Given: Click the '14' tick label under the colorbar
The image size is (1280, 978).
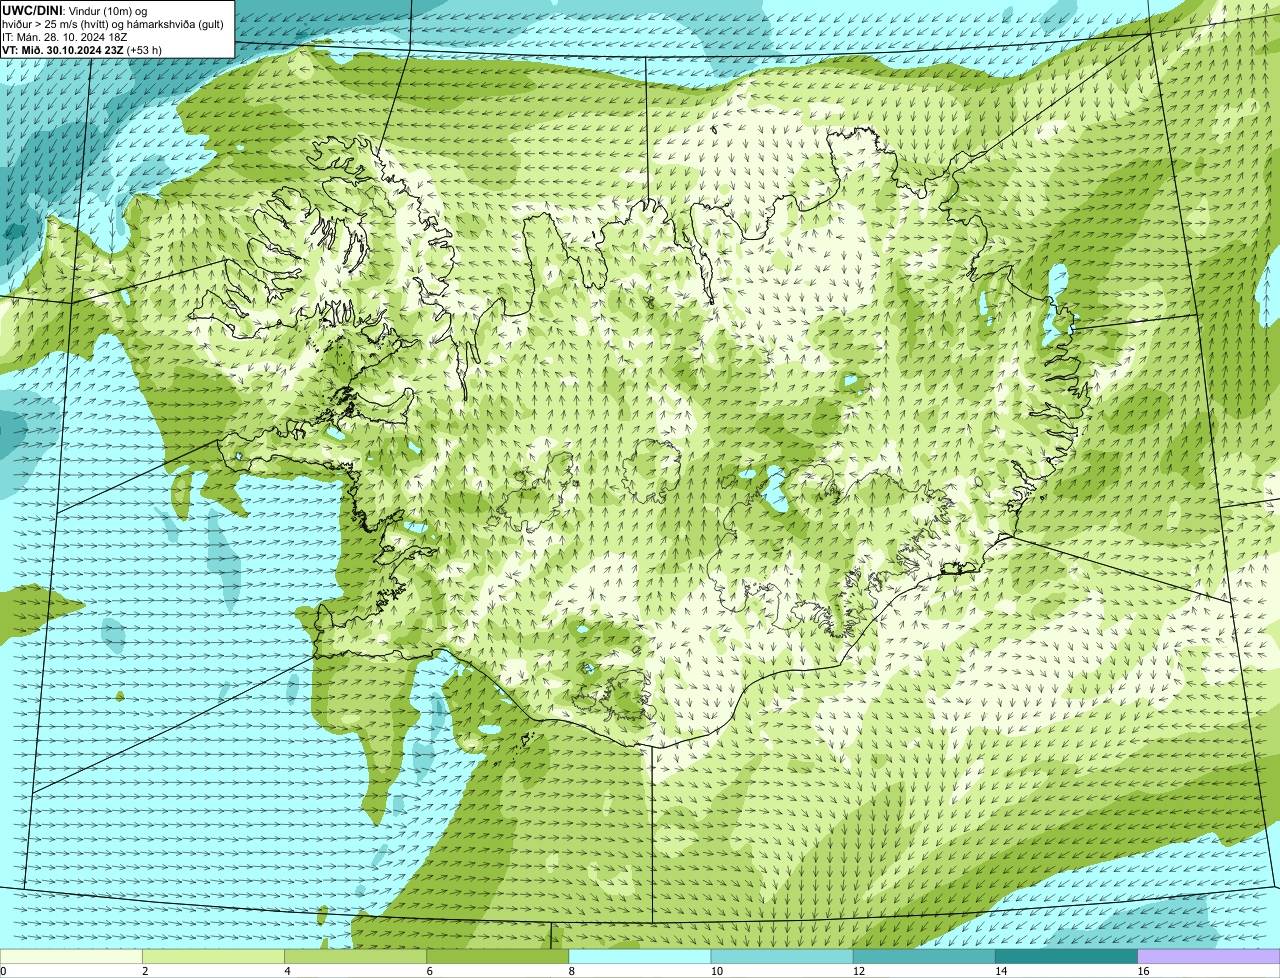Looking at the screenshot, I should click(x=1000, y=971).
